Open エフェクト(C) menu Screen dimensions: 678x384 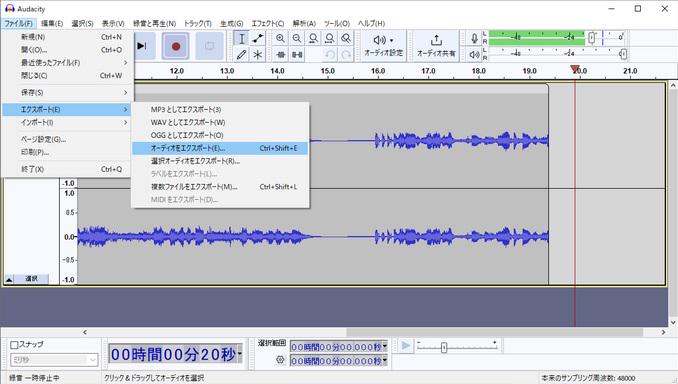pyautogui.click(x=268, y=23)
